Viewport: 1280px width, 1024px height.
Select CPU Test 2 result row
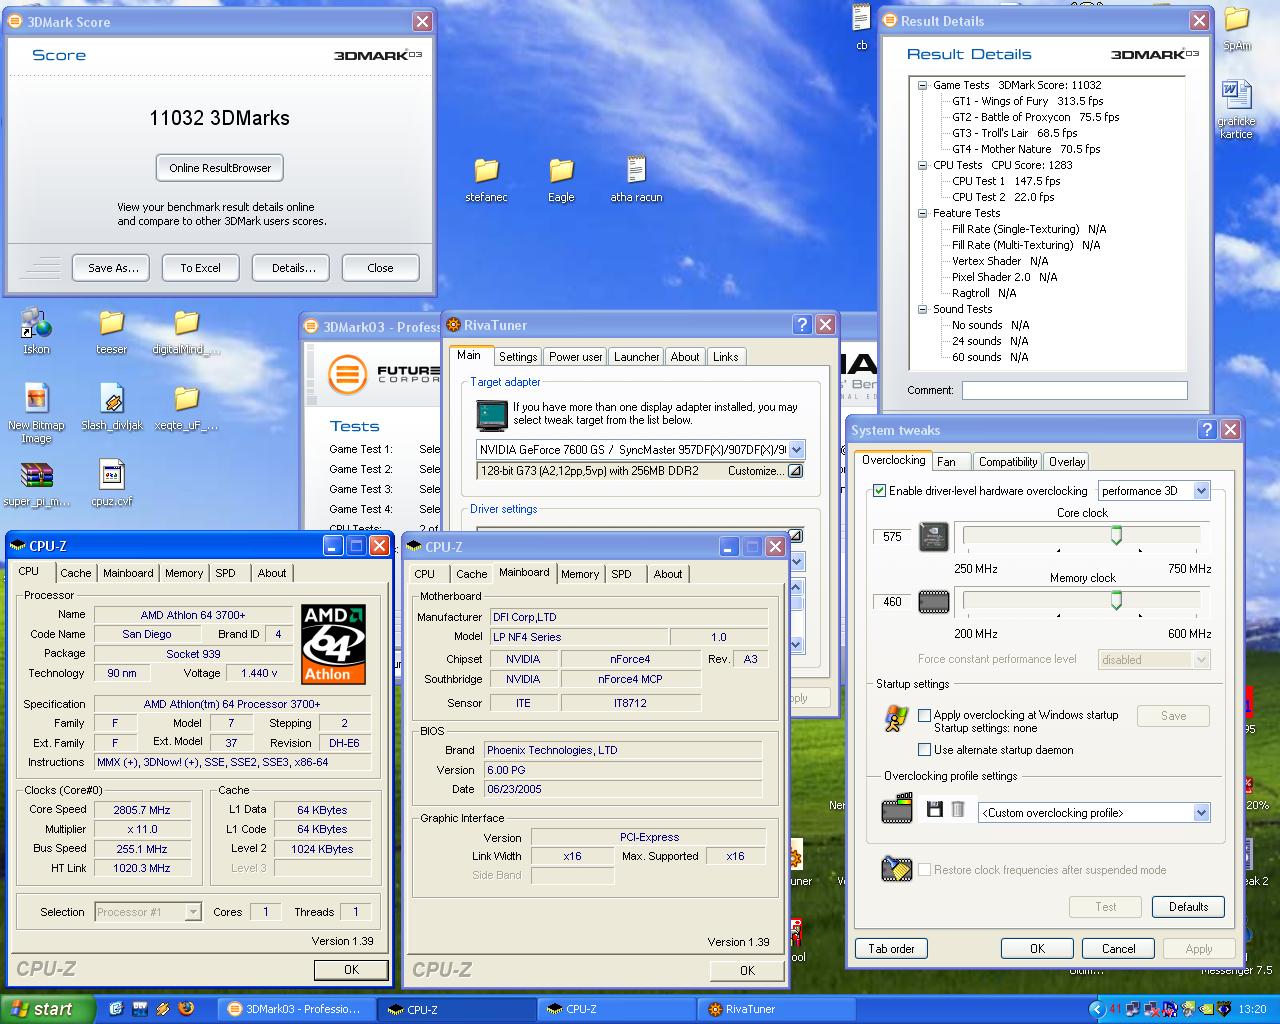point(1003,197)
